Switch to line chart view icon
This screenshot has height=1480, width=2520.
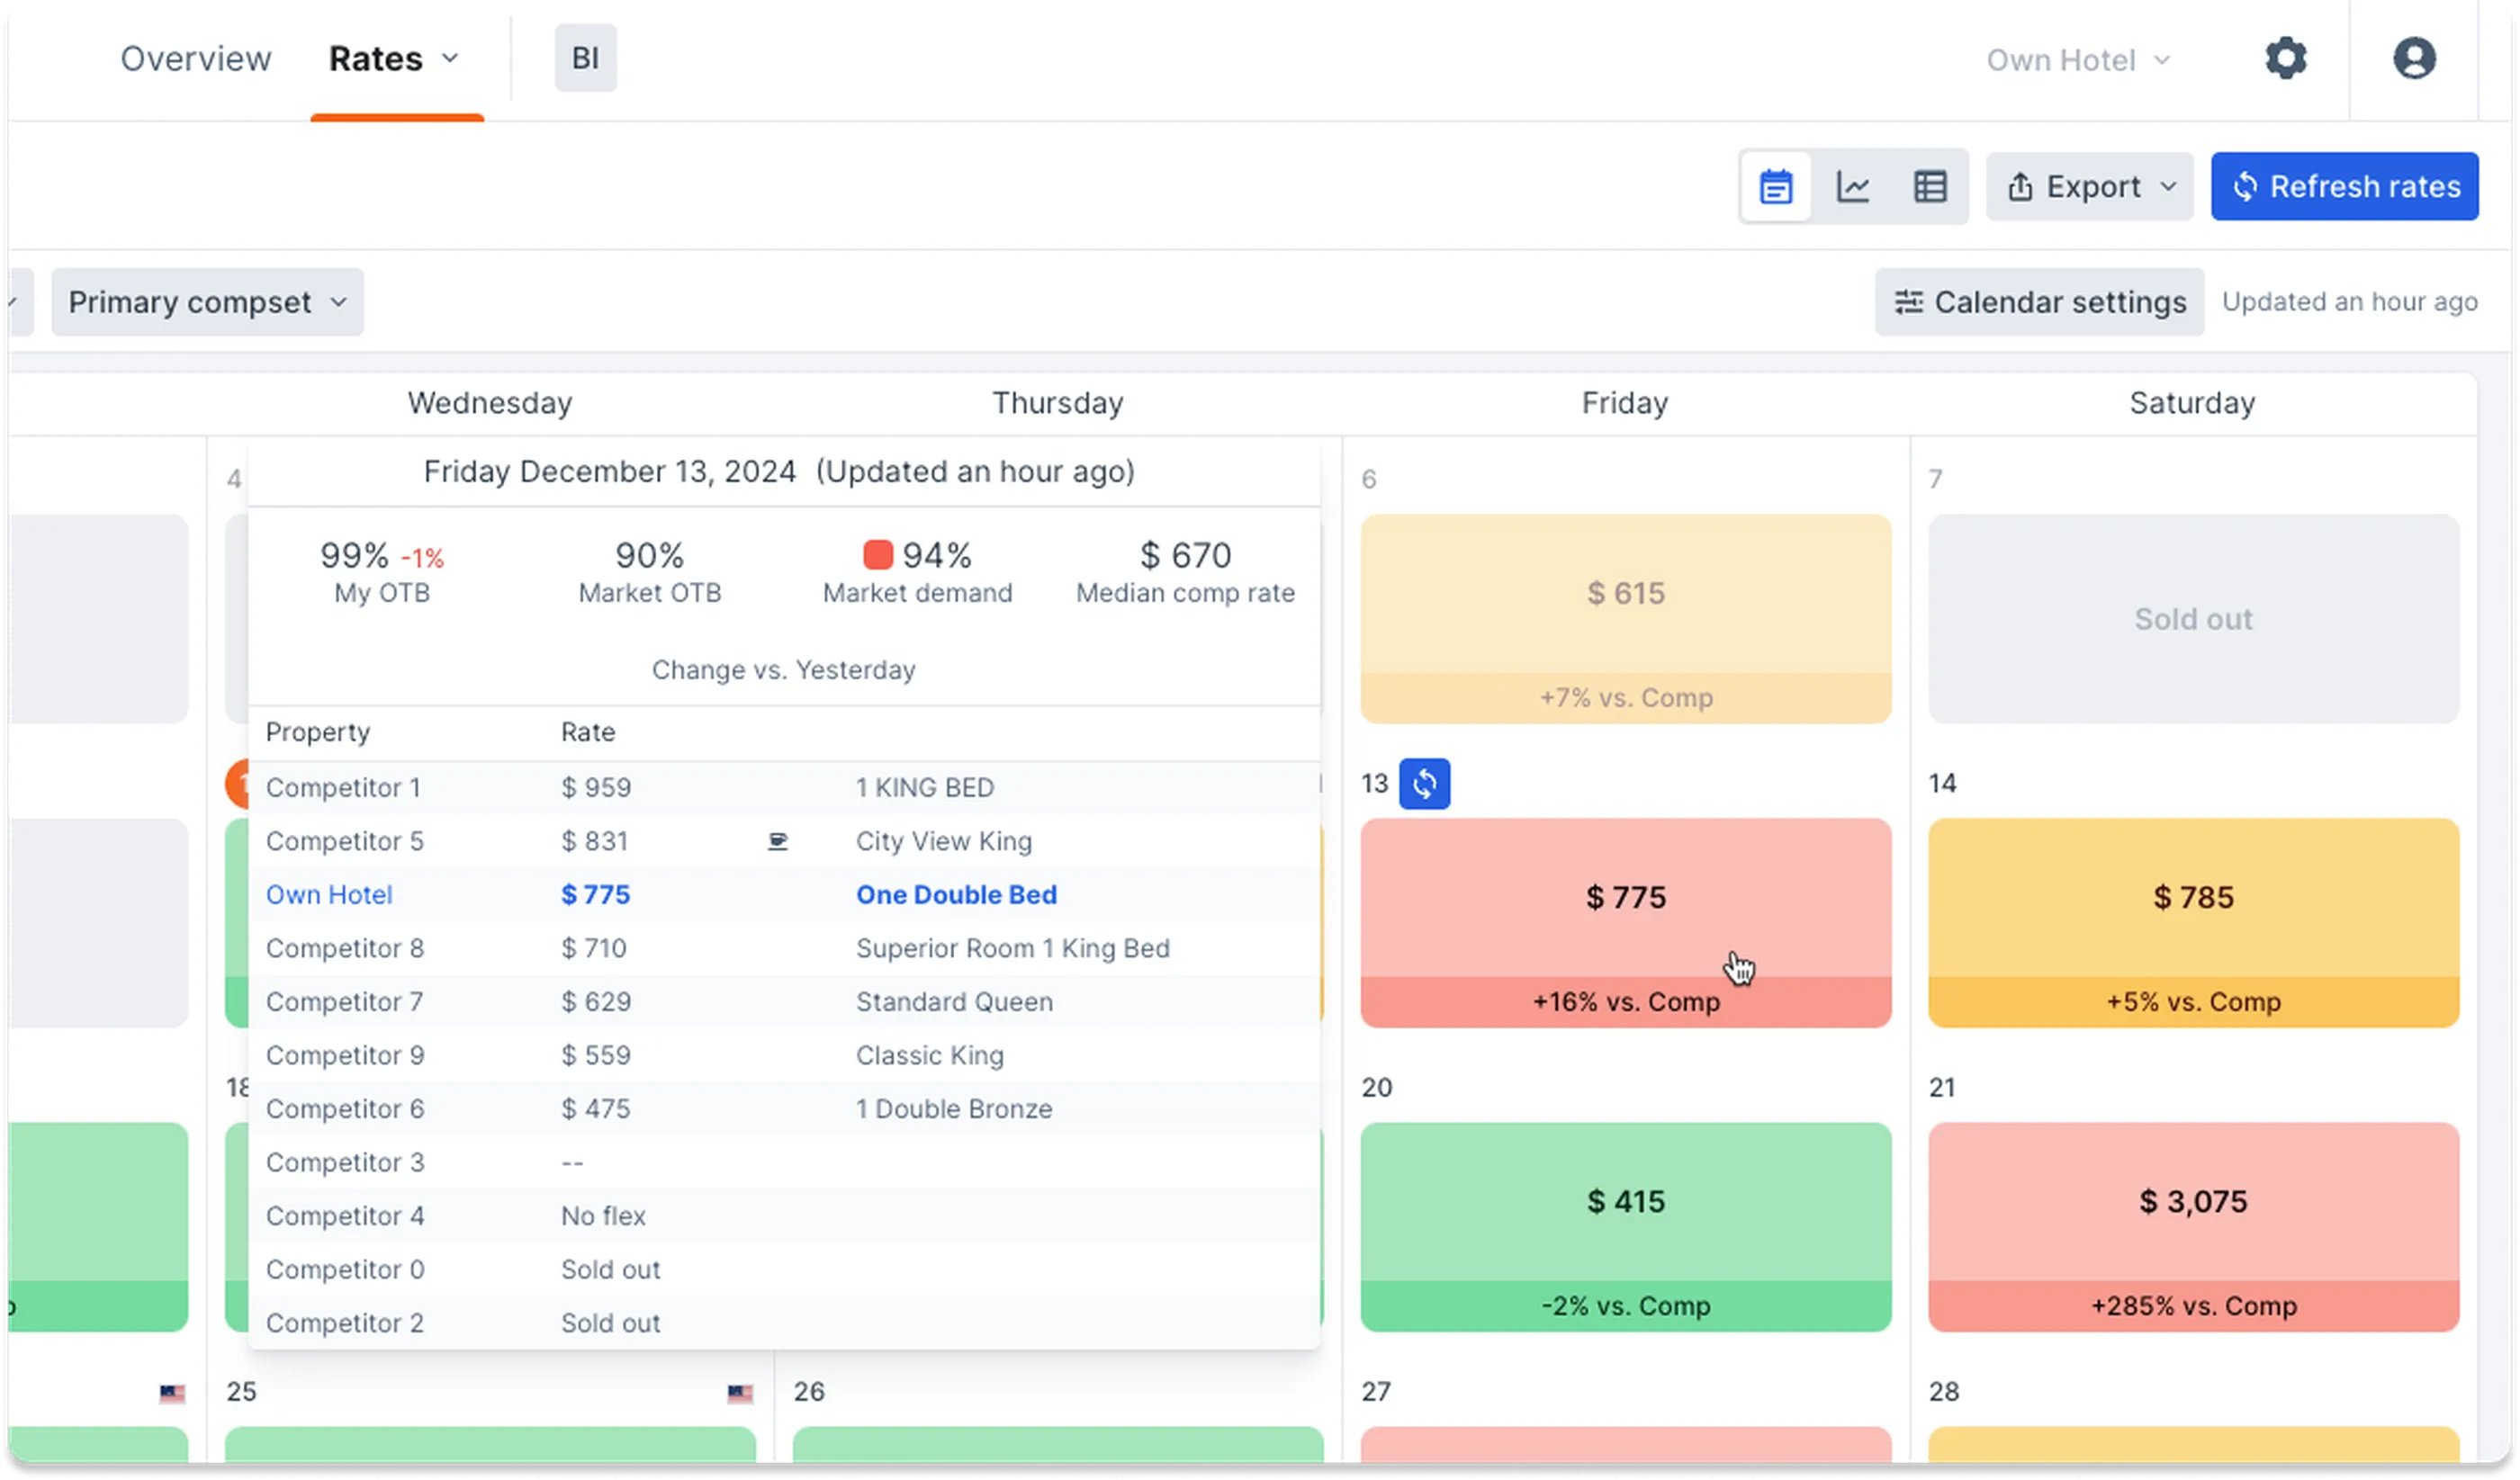pos(1853,187)
